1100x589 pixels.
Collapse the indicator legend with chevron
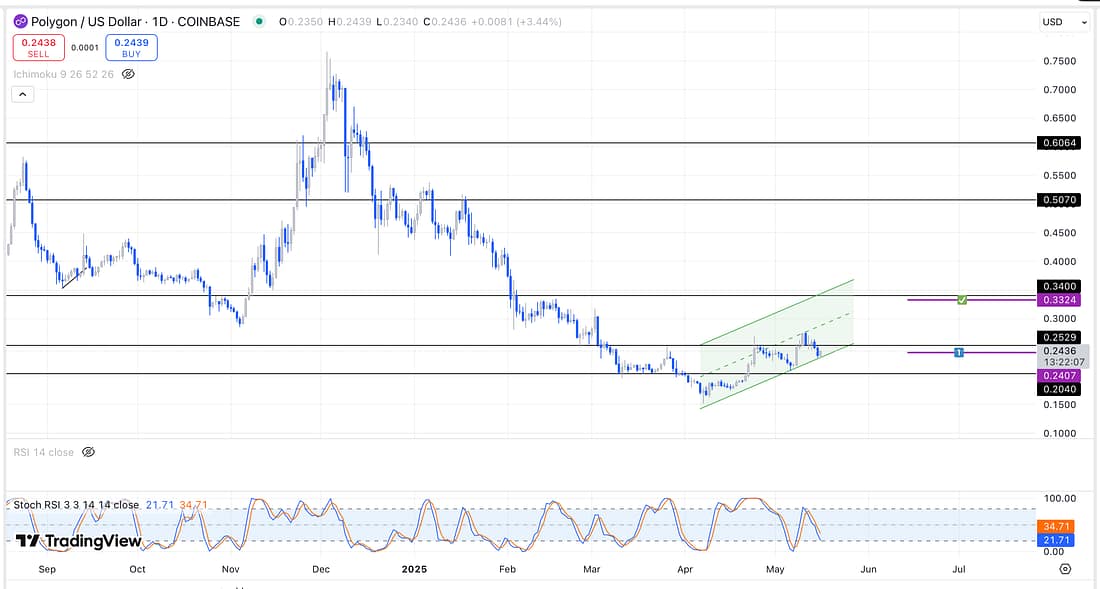22,95
